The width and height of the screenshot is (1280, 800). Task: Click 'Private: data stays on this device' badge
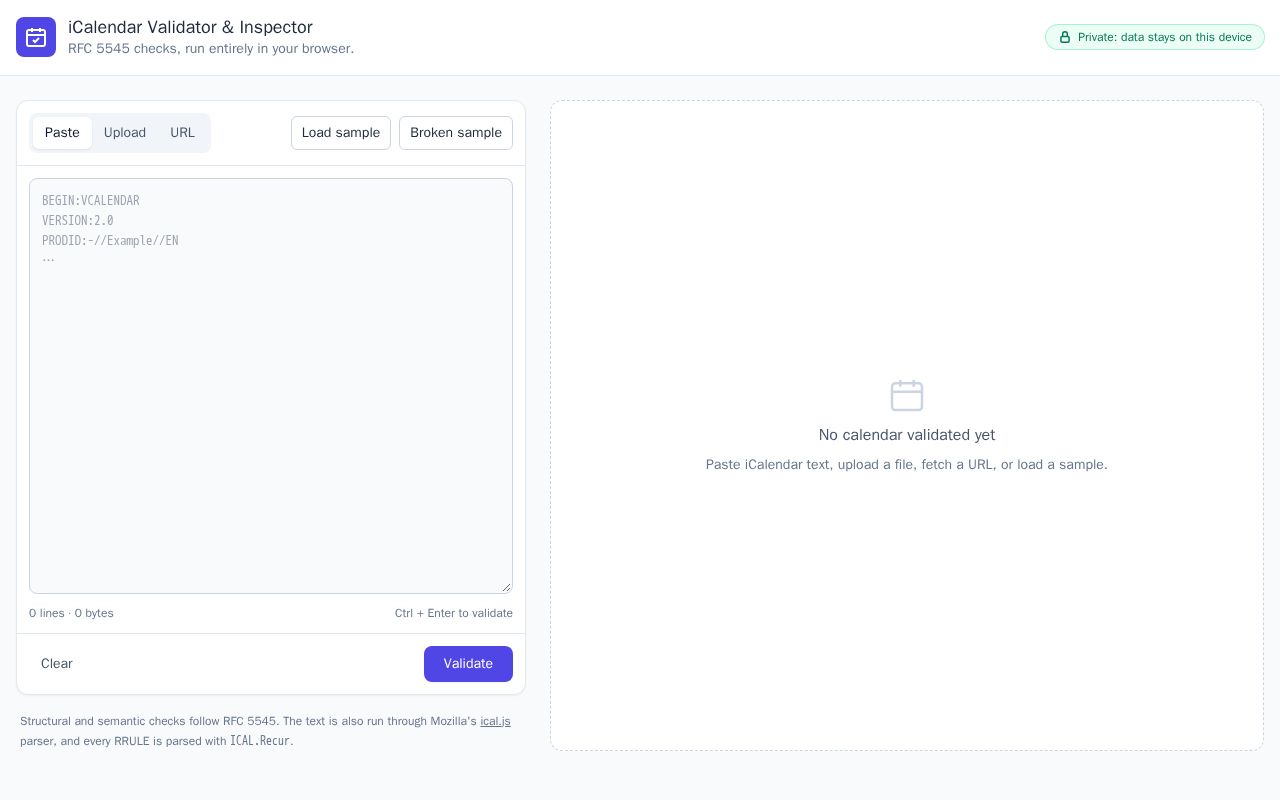[x=1155, y=37]
